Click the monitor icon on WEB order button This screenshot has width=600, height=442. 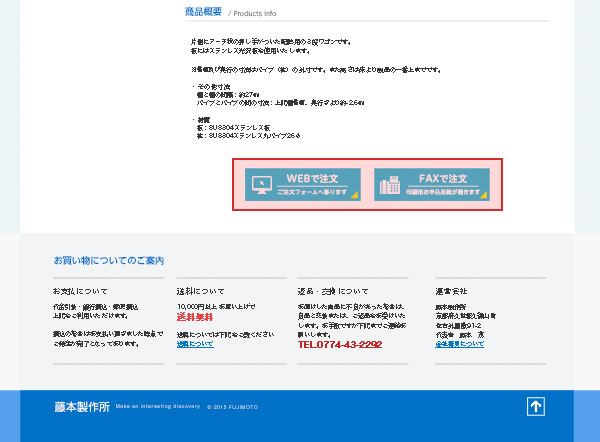[261, 185]
